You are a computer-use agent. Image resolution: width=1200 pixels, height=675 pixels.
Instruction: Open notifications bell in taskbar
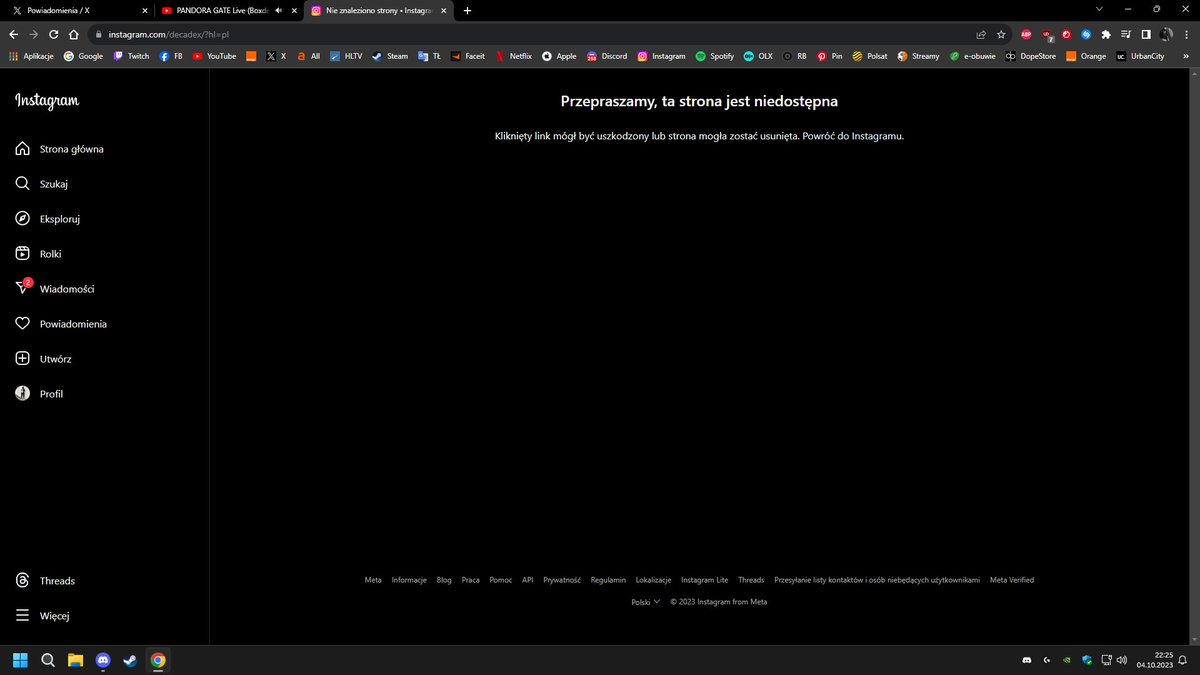1183,660
